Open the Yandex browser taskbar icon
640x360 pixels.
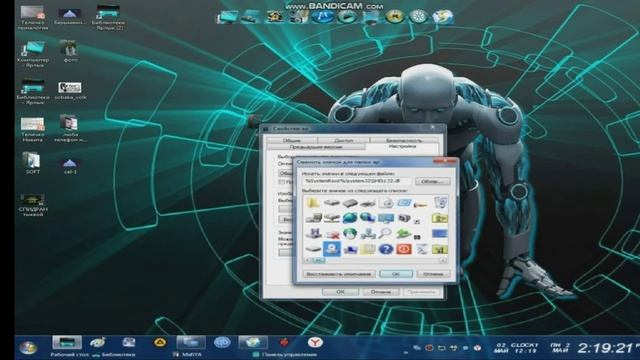315,343
